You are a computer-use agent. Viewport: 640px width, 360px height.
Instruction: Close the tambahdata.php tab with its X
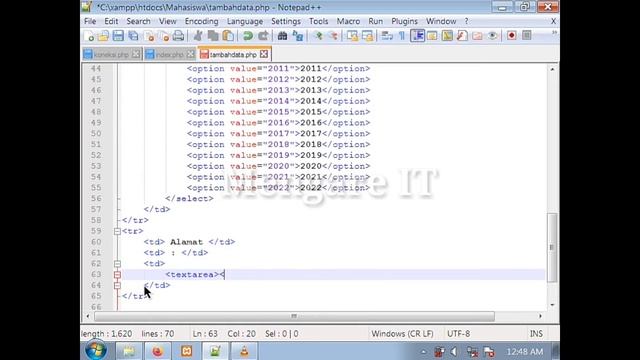264,54
